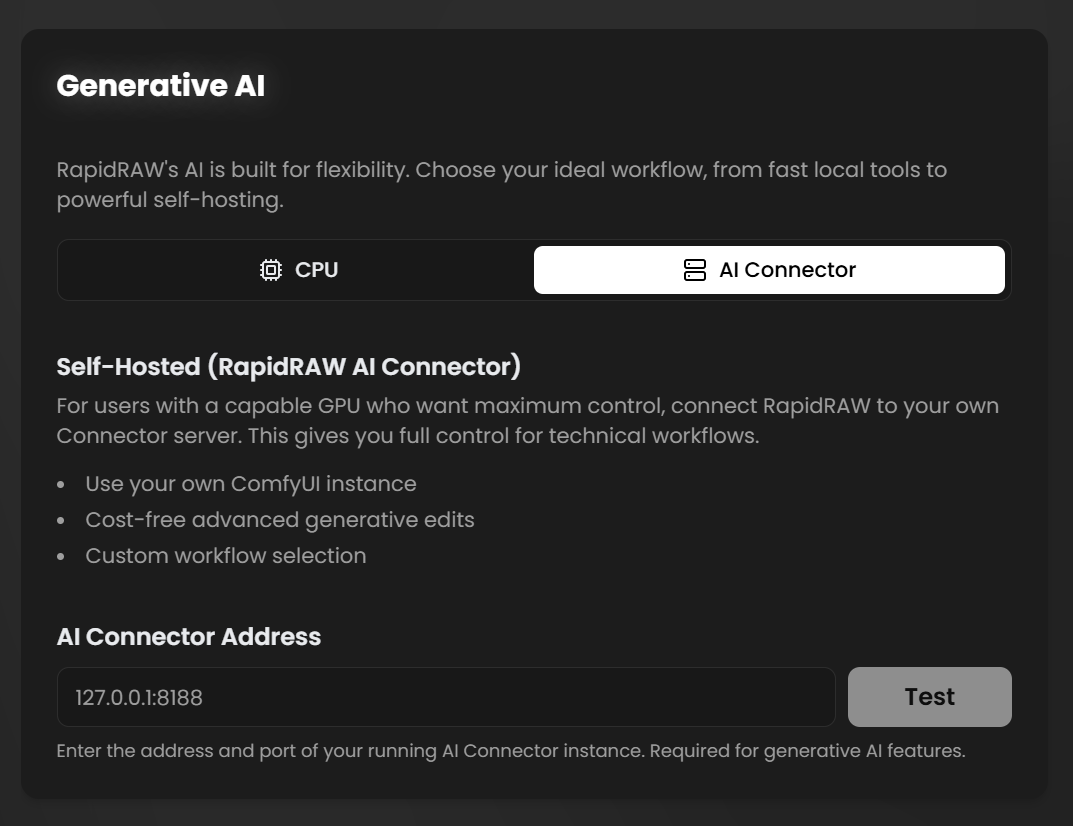Click the Generative AI heading
Viewport: 1073px width, 826px height.
tap(161, 86)
